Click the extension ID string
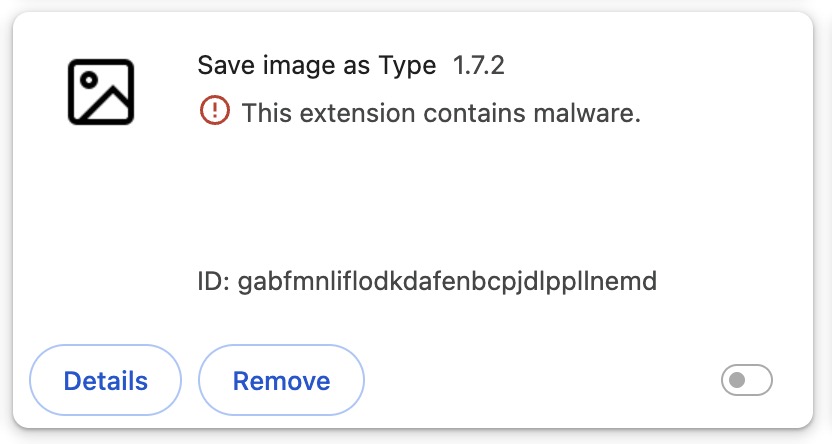The width and height of the screenshot is (832, 444). tap(447, 281)
